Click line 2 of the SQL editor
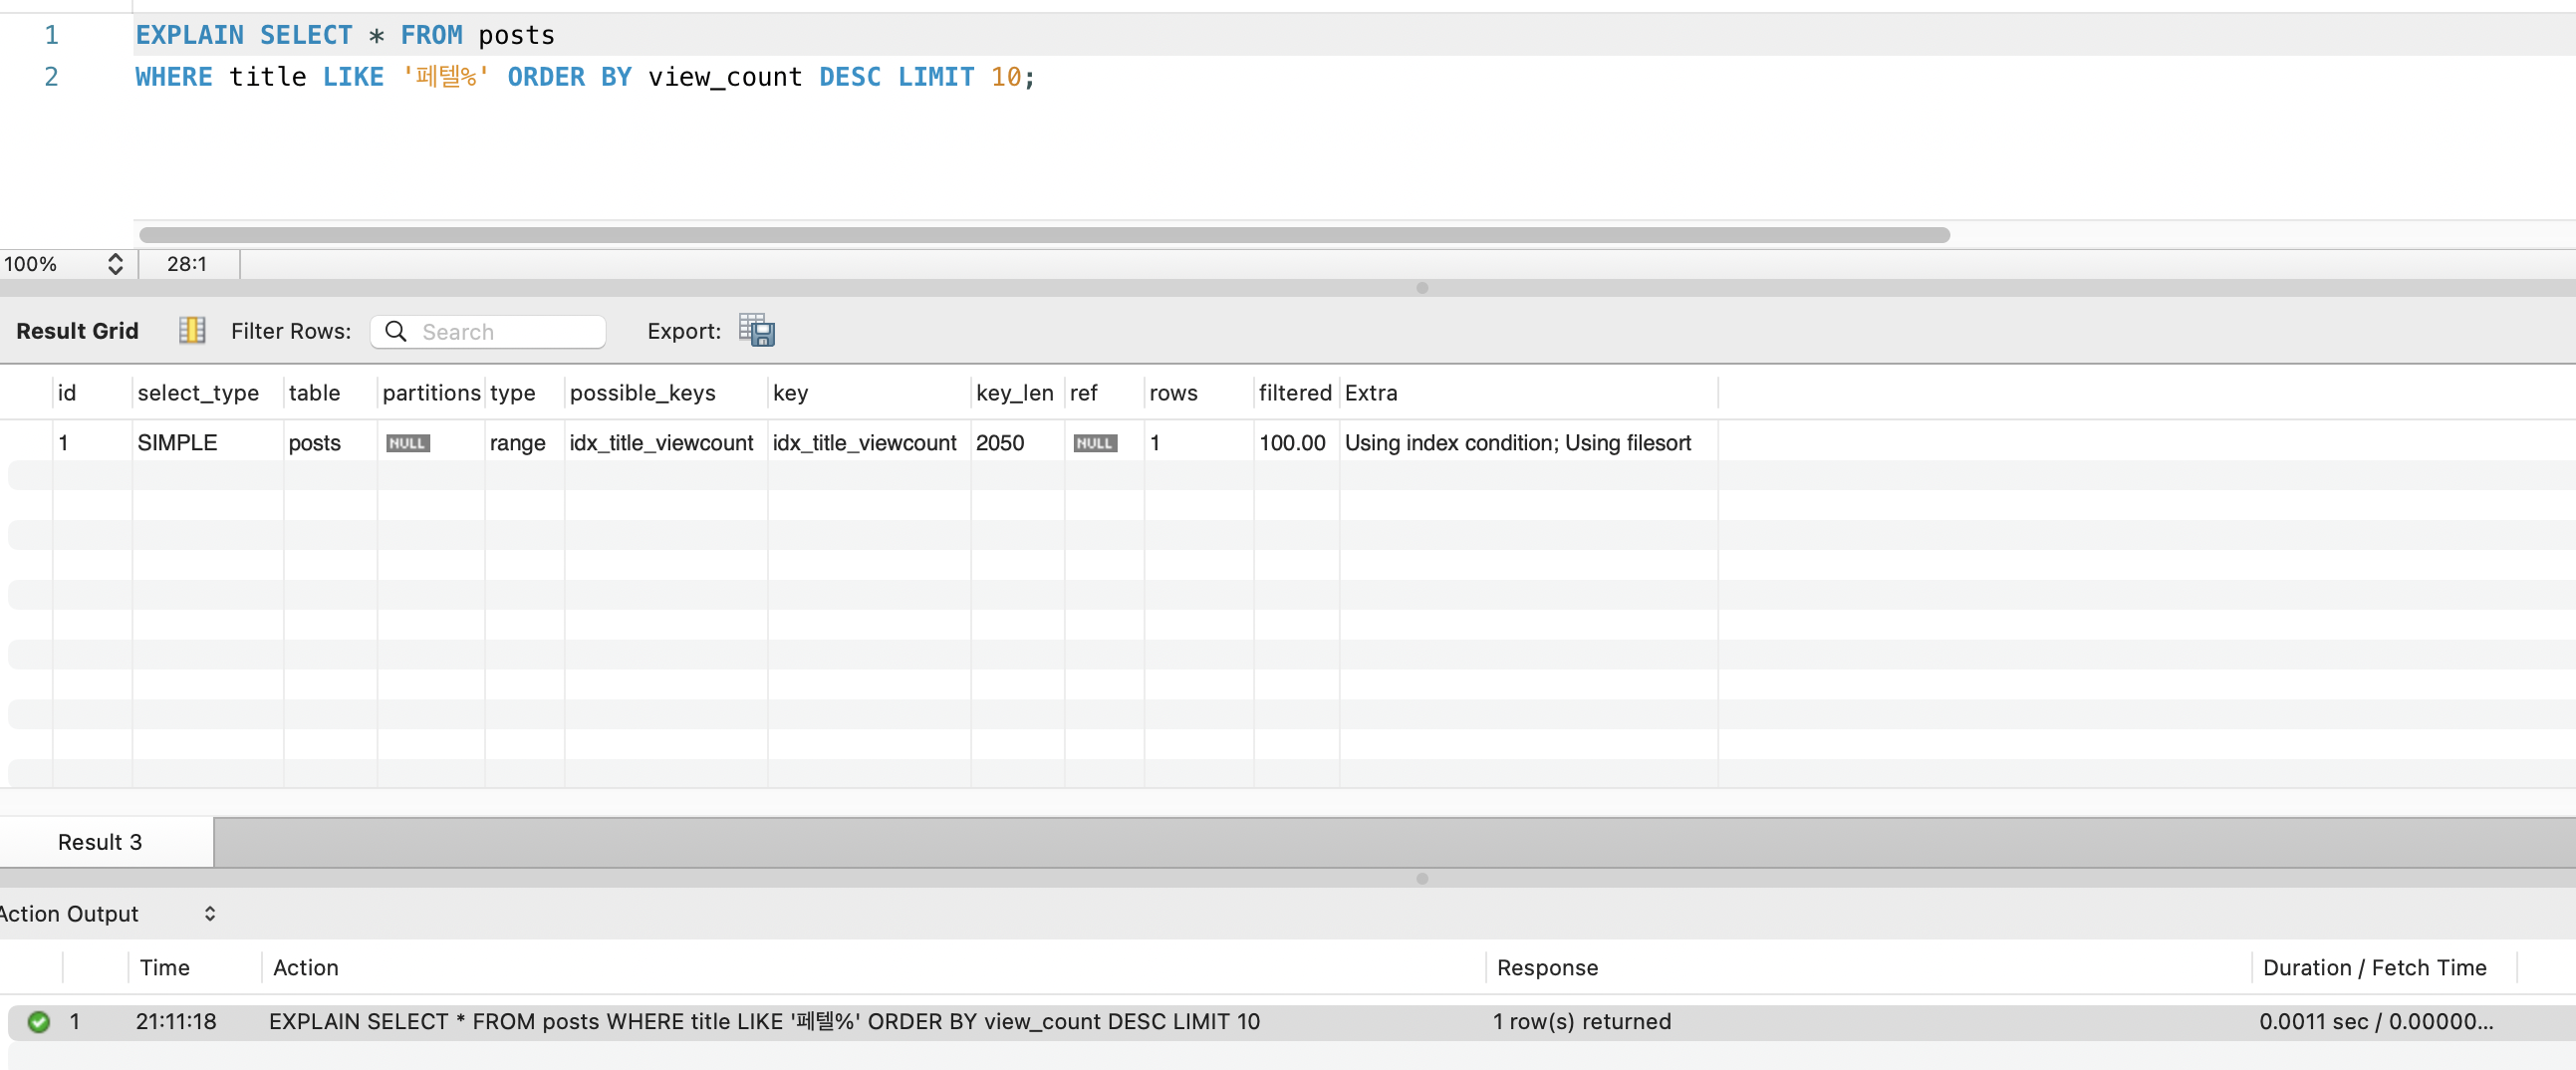This screenshot has width=2576, height=1070. (x=585, y=77)
